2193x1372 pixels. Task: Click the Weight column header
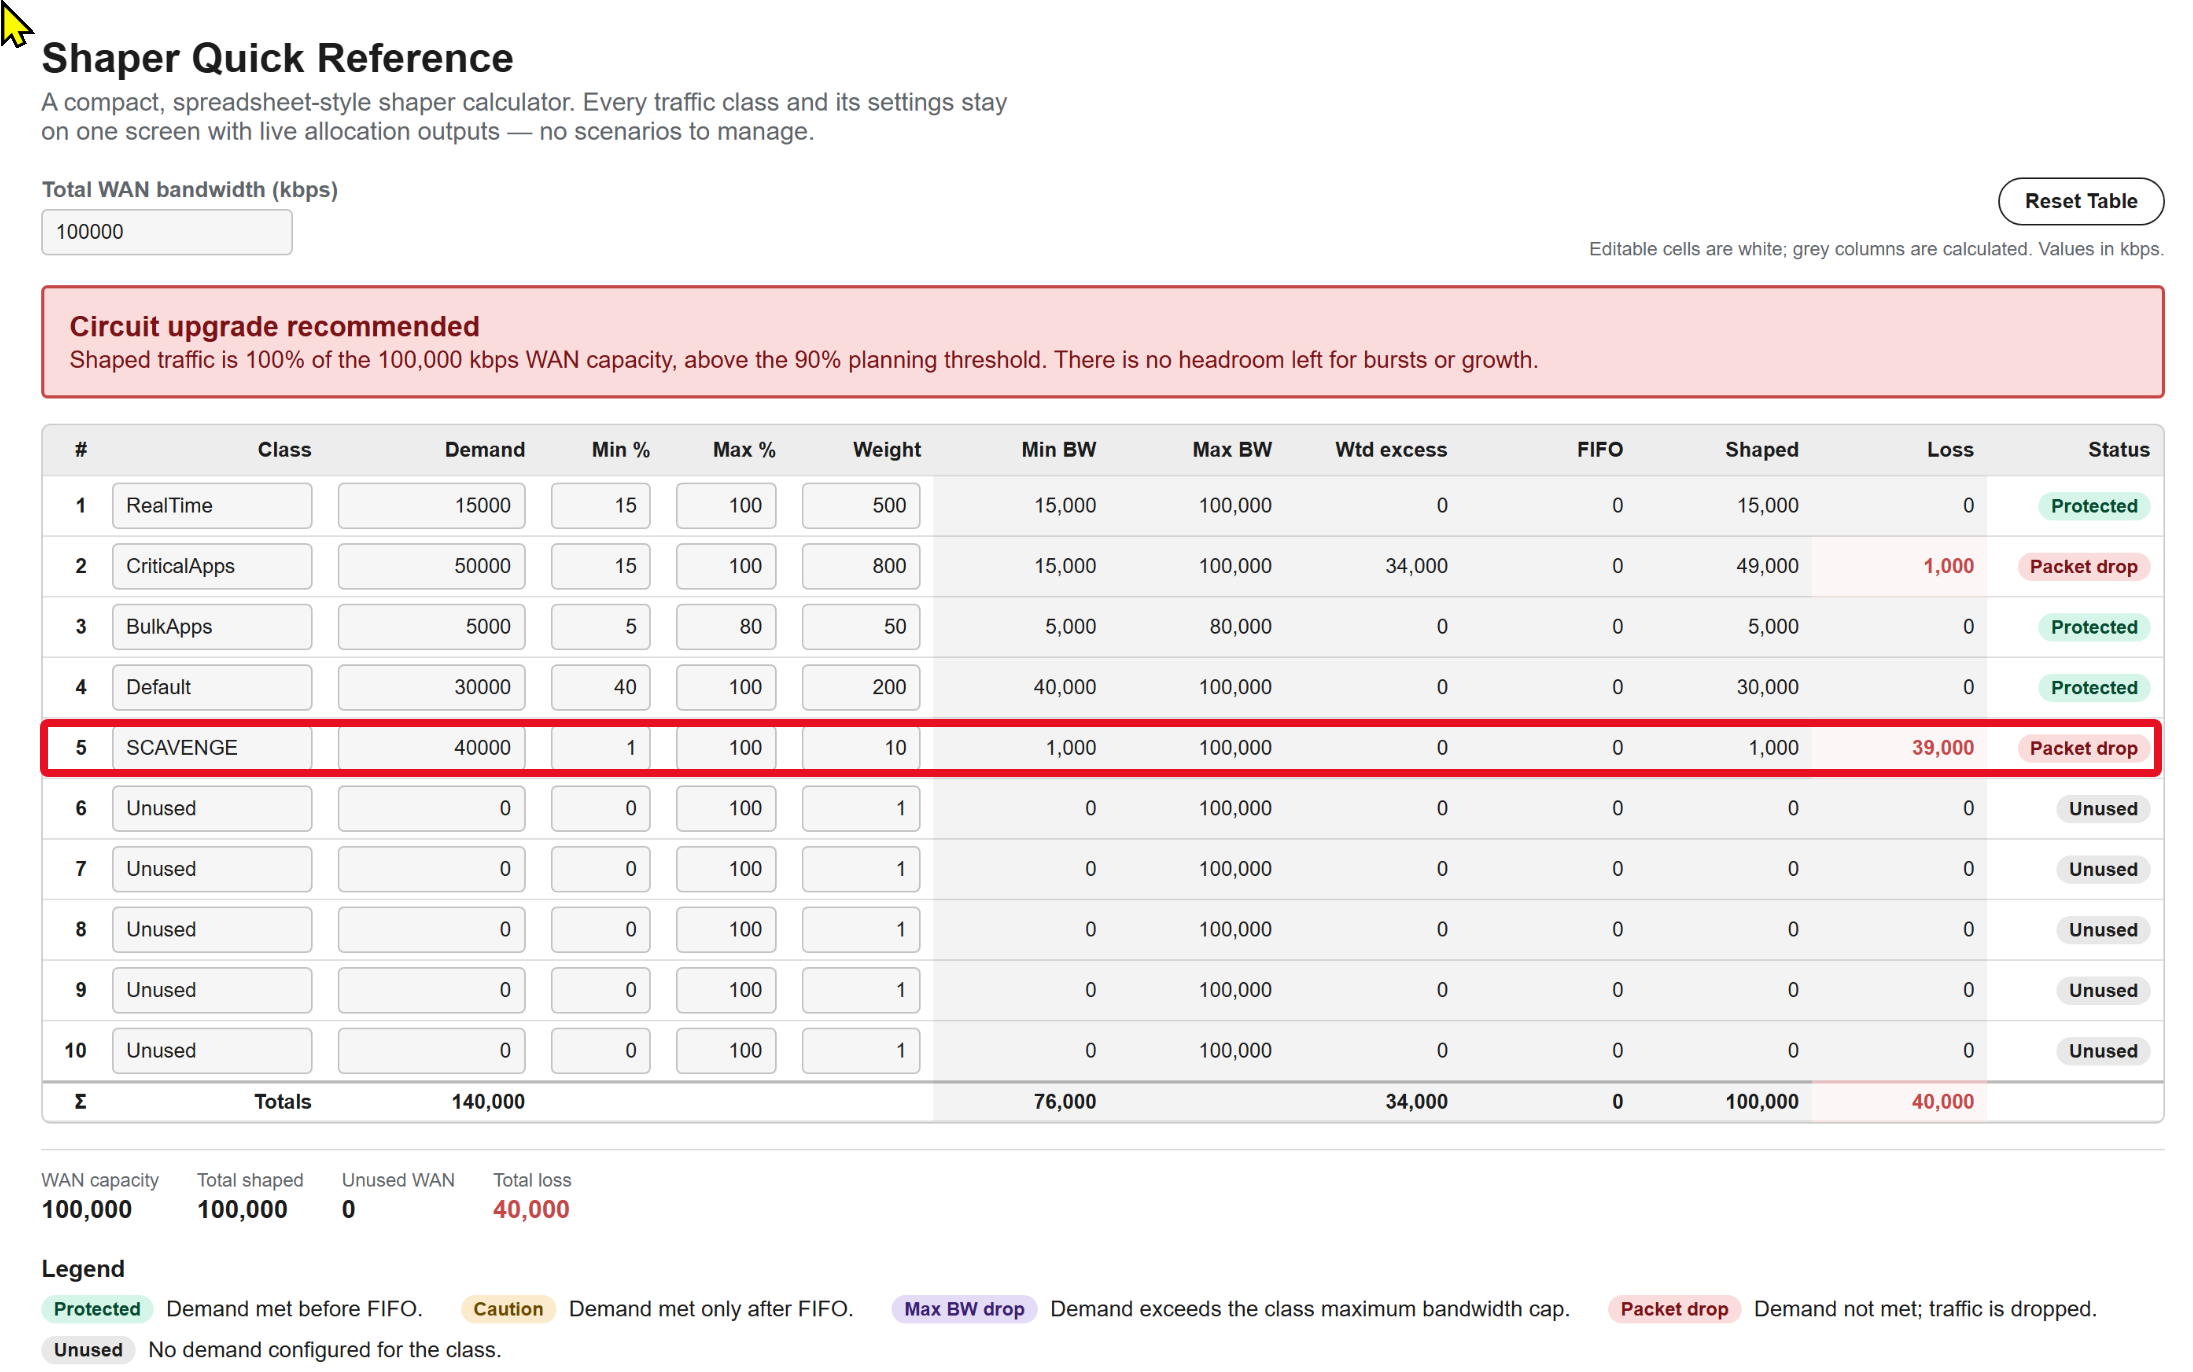pos(887,450)
